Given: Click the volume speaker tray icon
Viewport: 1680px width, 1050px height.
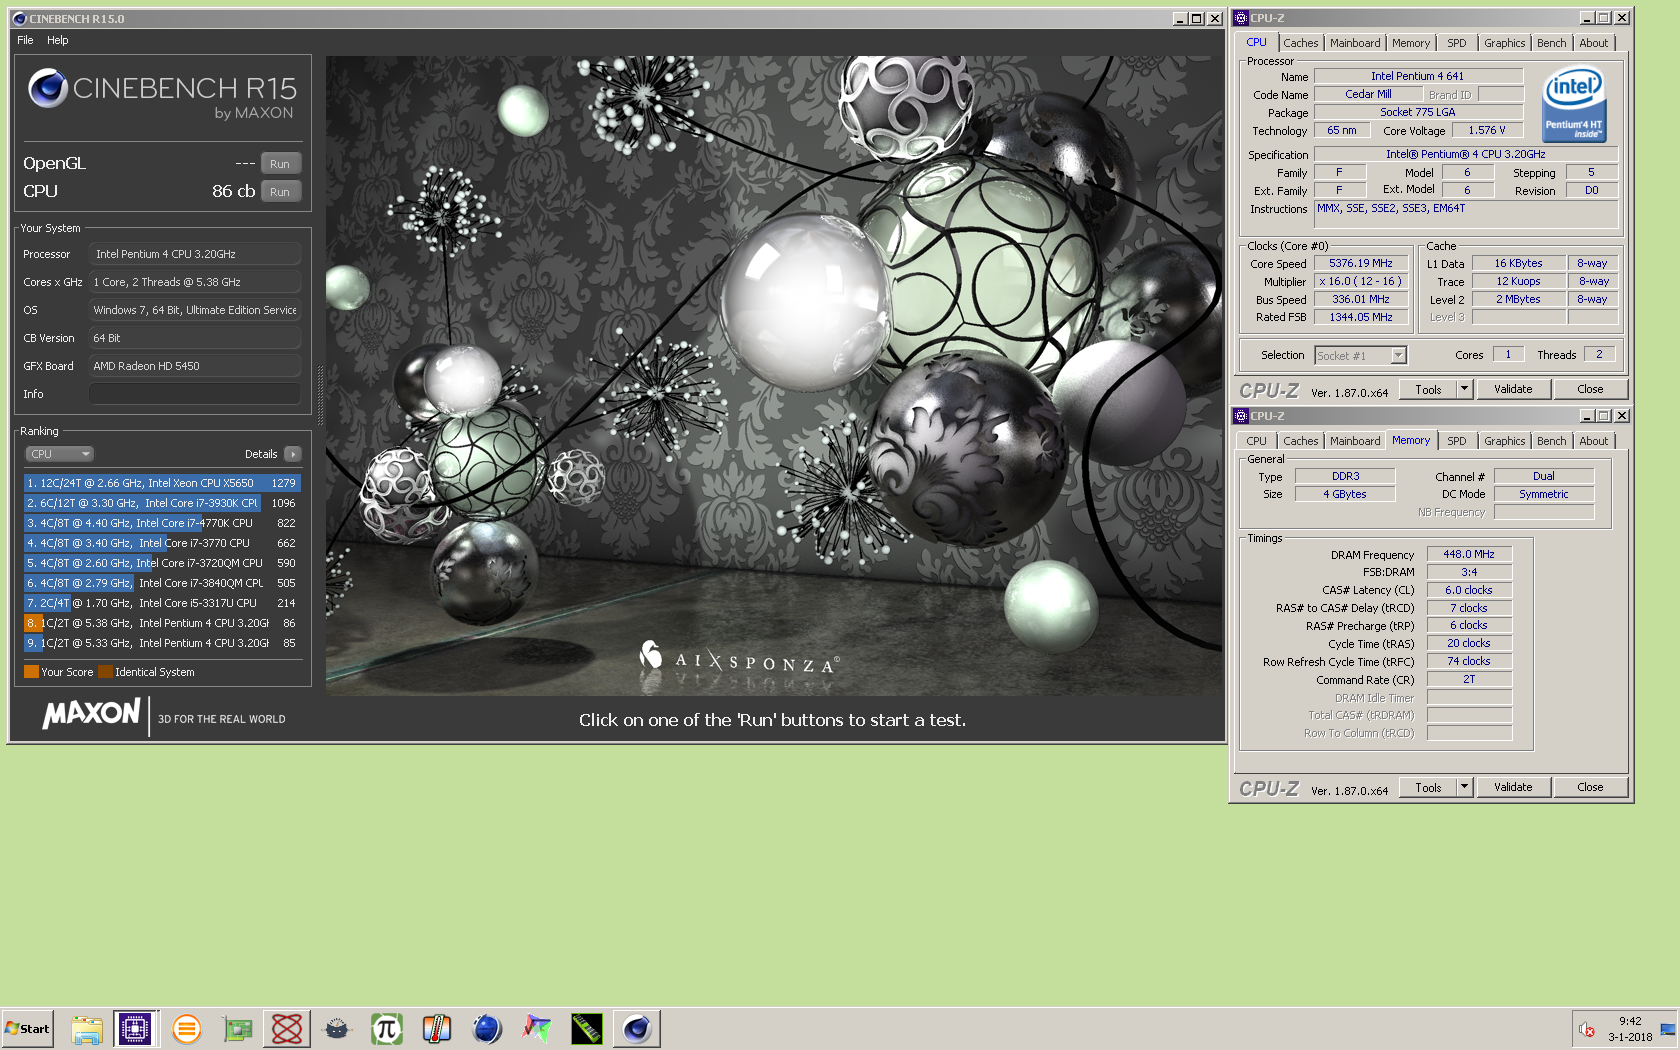Looking at the screenshot, I should [1587, 1029].
